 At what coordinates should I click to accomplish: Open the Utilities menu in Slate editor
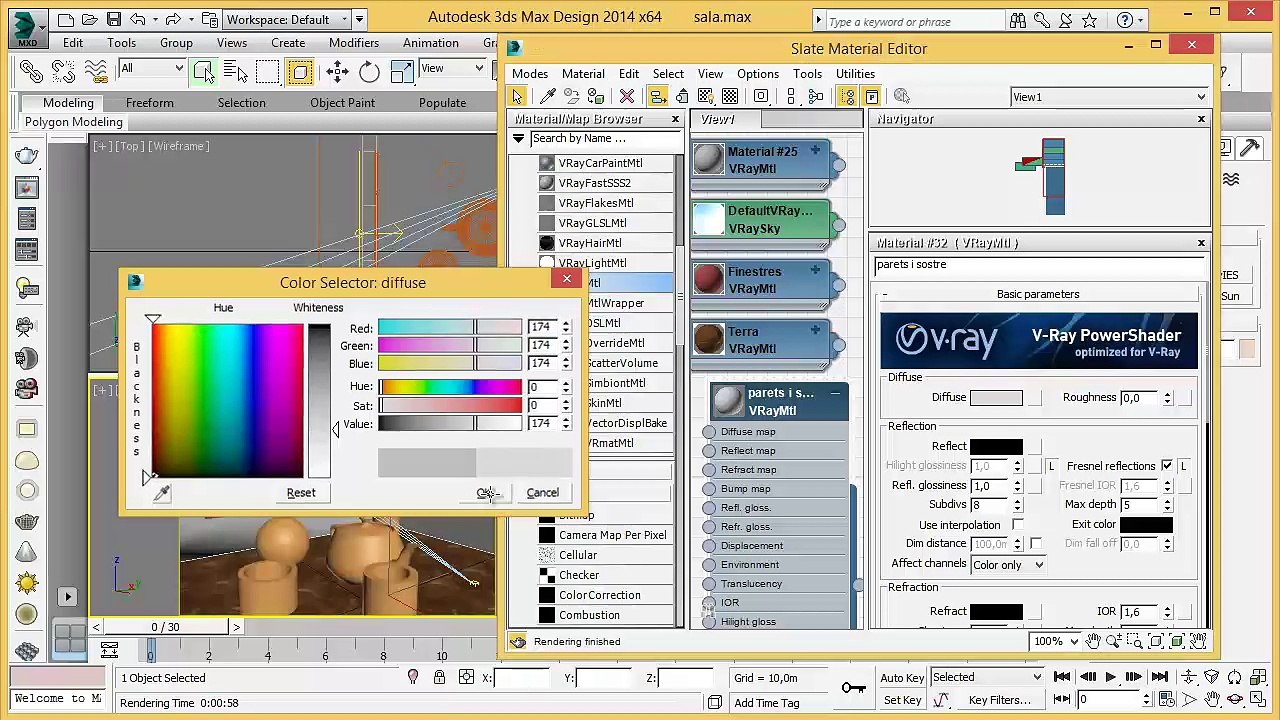855,74
